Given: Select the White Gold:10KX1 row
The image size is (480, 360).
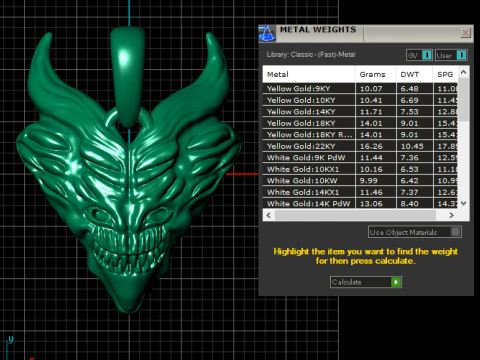Looking at the screenshot, I should point(360,169).
